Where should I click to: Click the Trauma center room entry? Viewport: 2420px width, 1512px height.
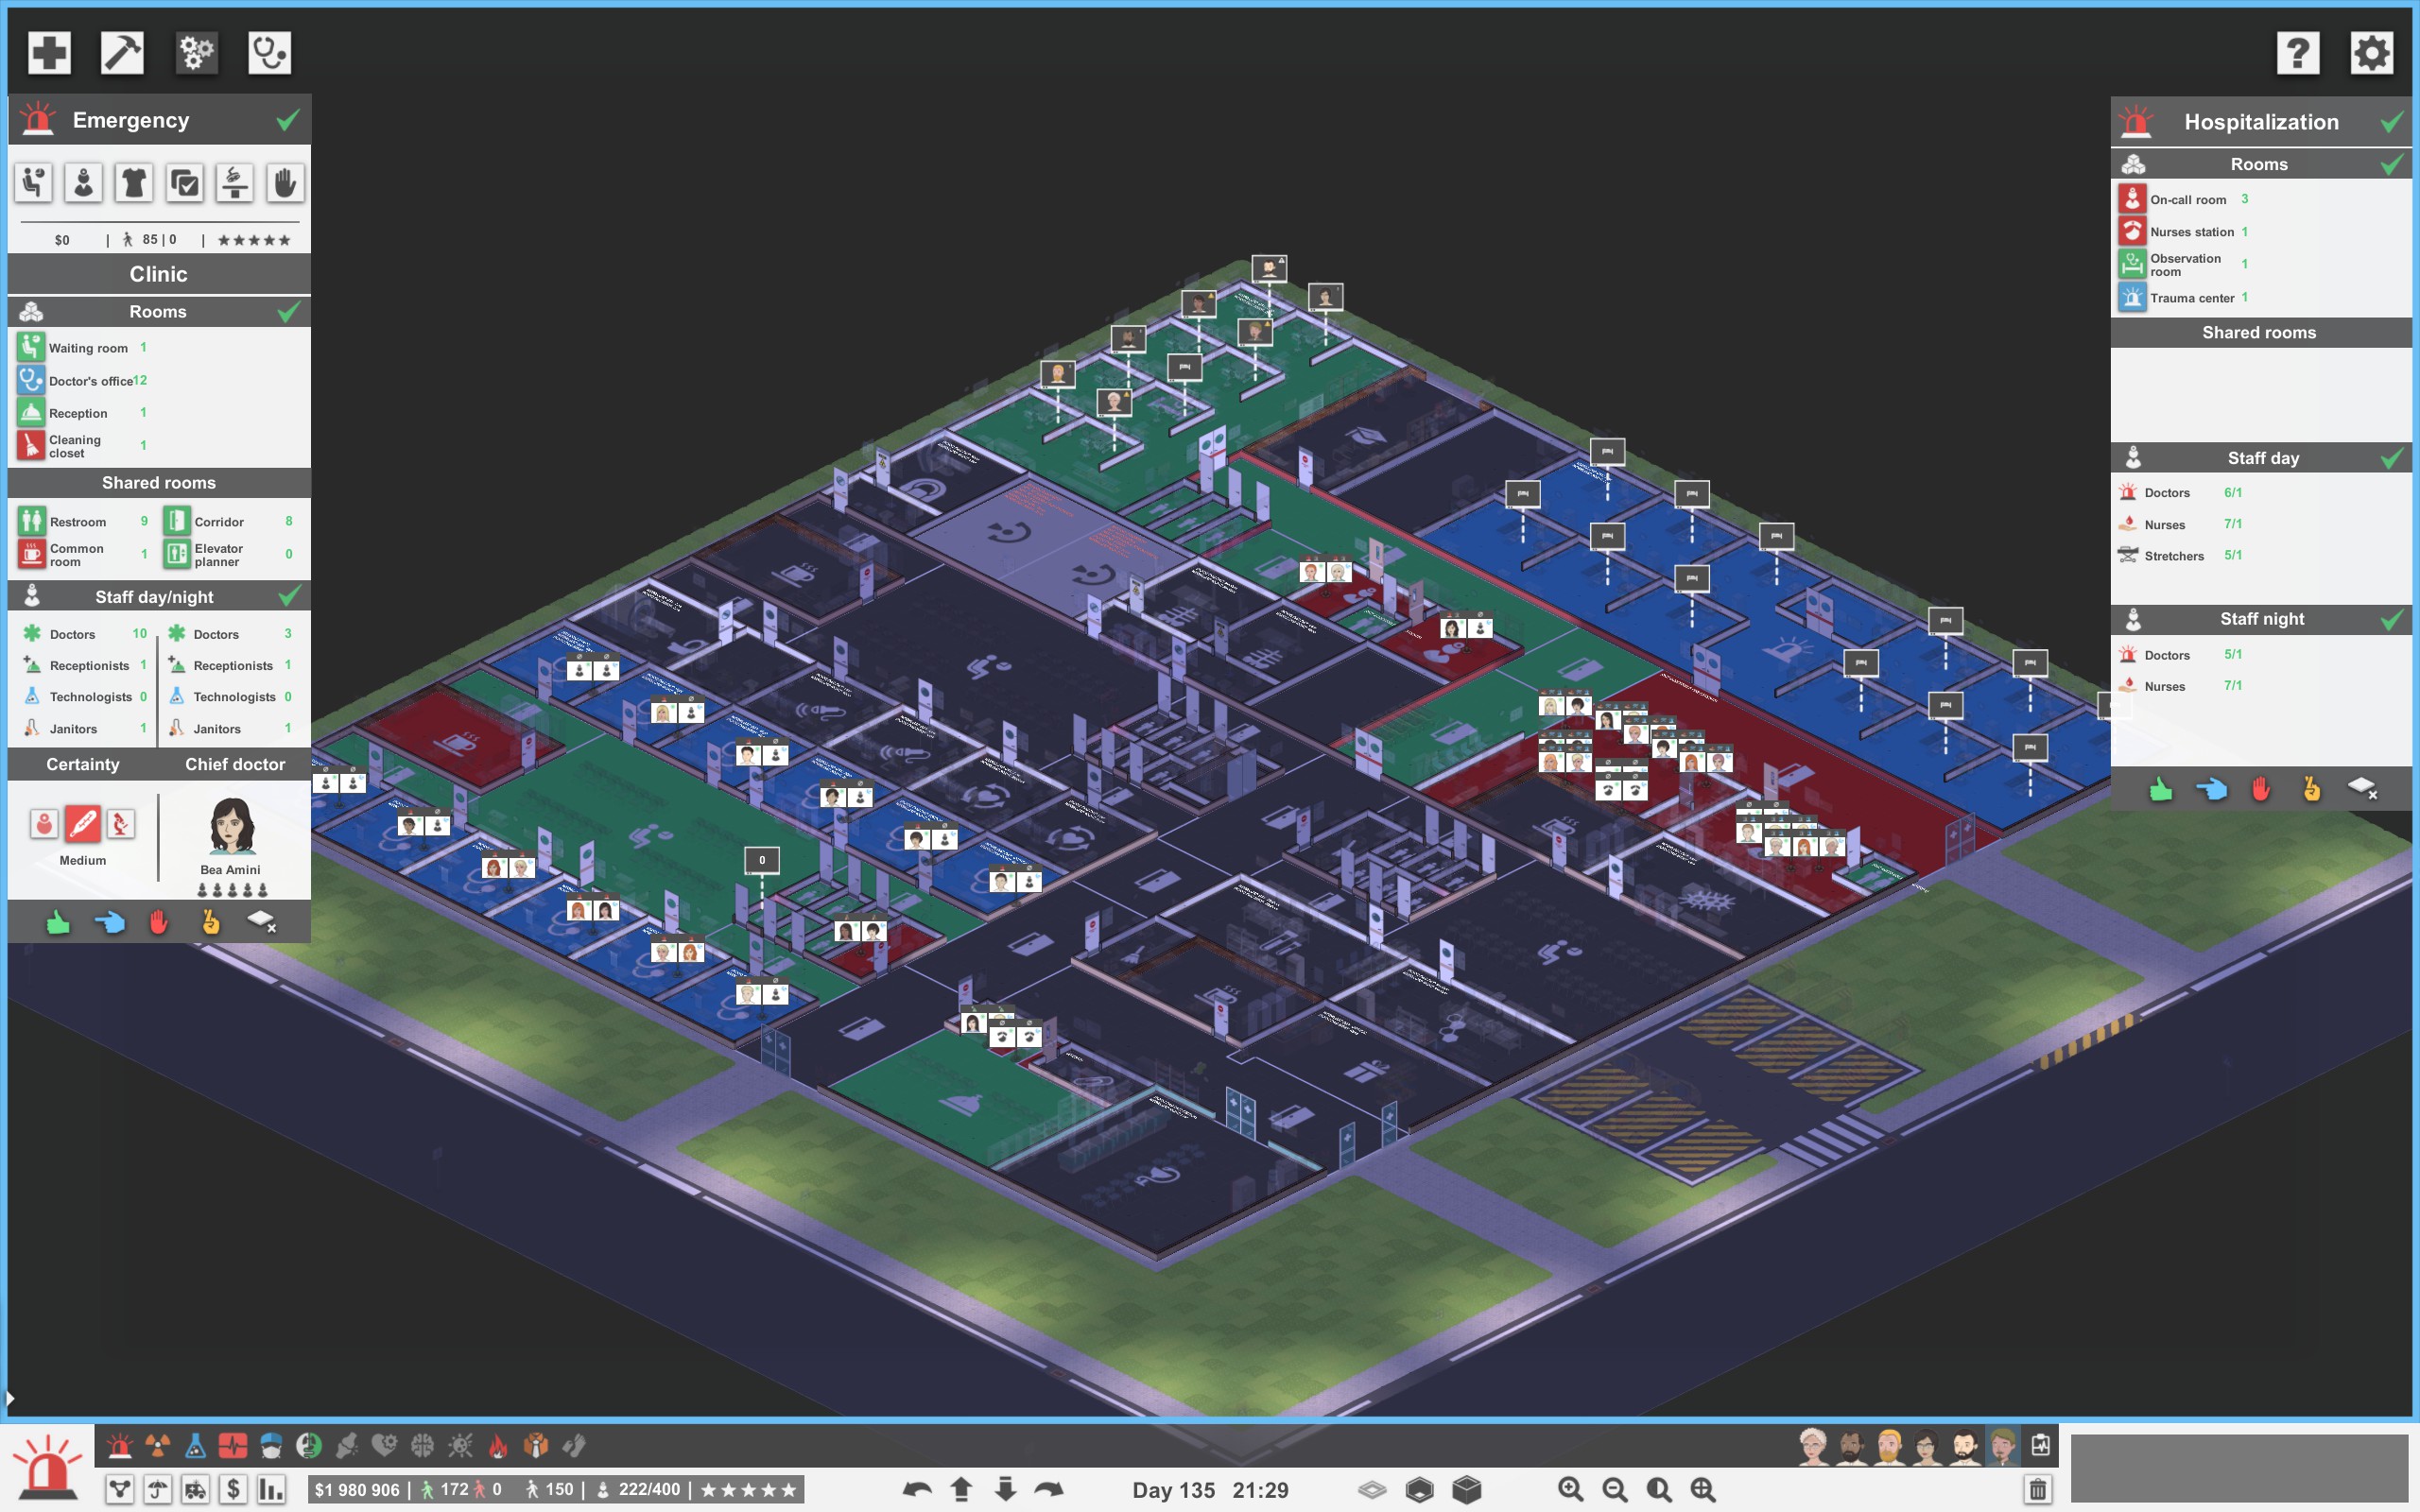click(2185, 298)
